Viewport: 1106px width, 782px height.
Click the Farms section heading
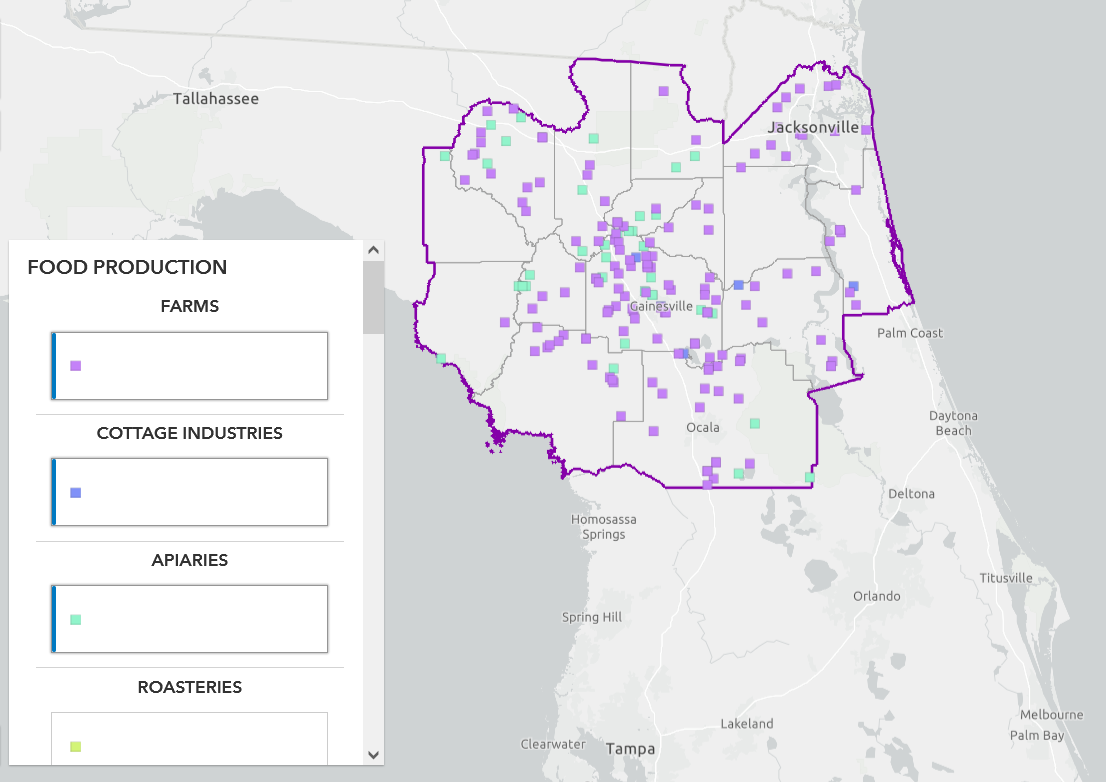point(190,306)
